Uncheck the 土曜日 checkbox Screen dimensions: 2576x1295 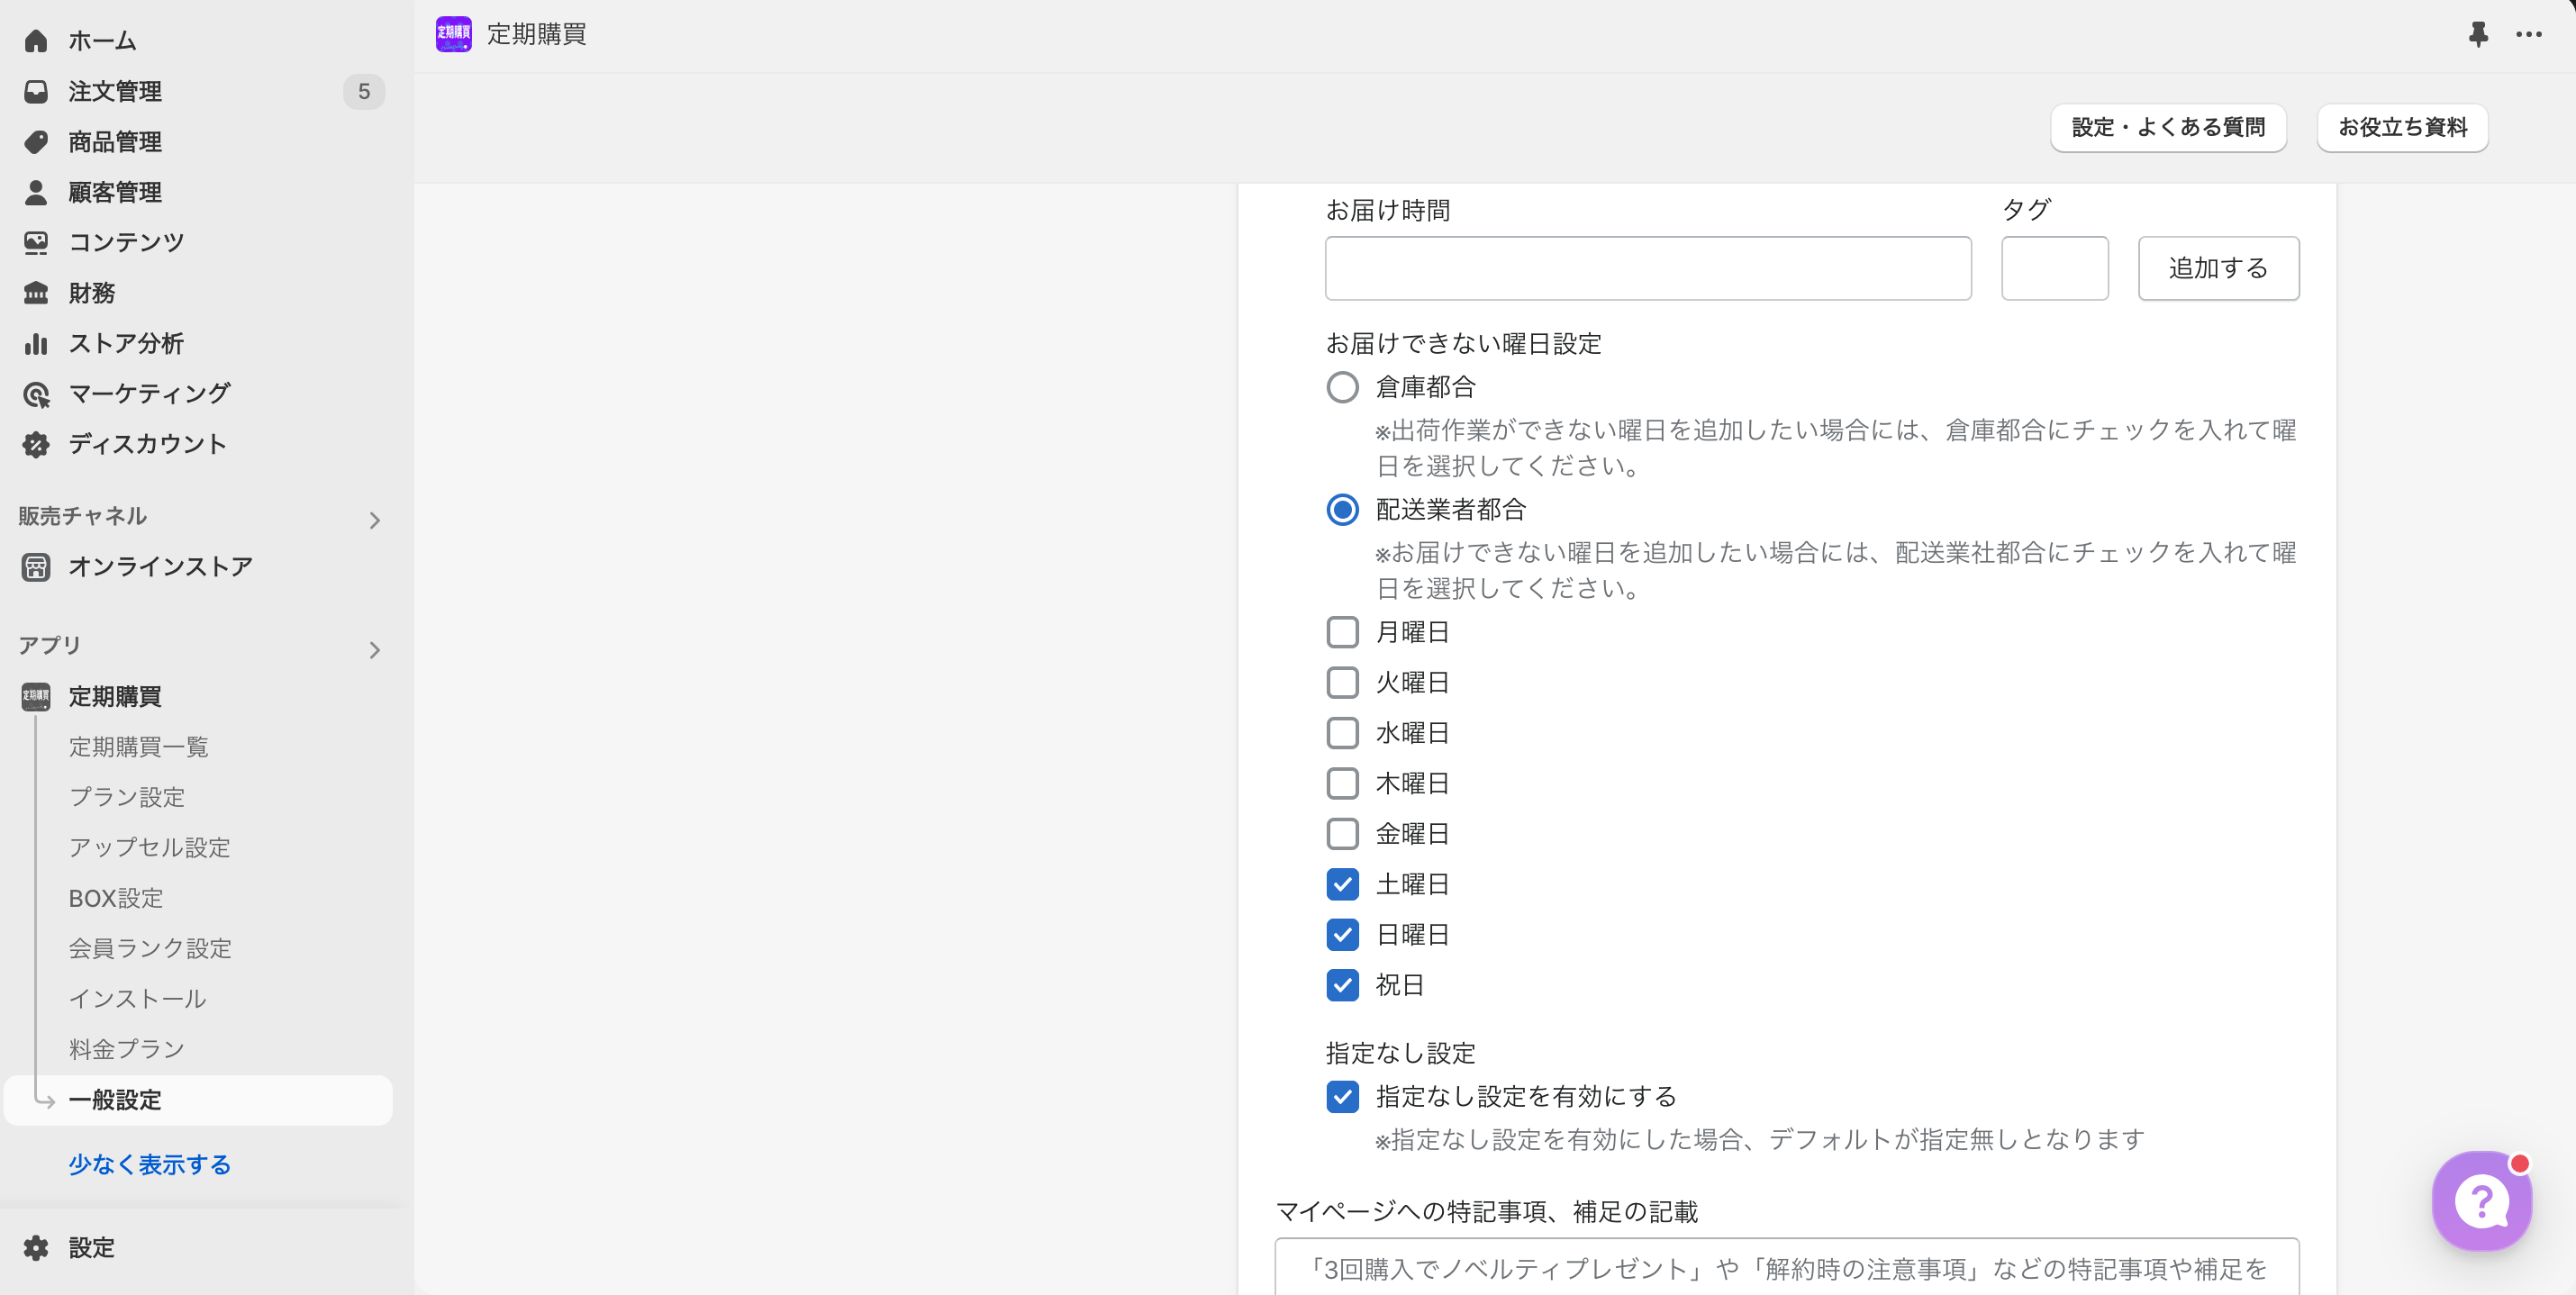coord(1342,884)
